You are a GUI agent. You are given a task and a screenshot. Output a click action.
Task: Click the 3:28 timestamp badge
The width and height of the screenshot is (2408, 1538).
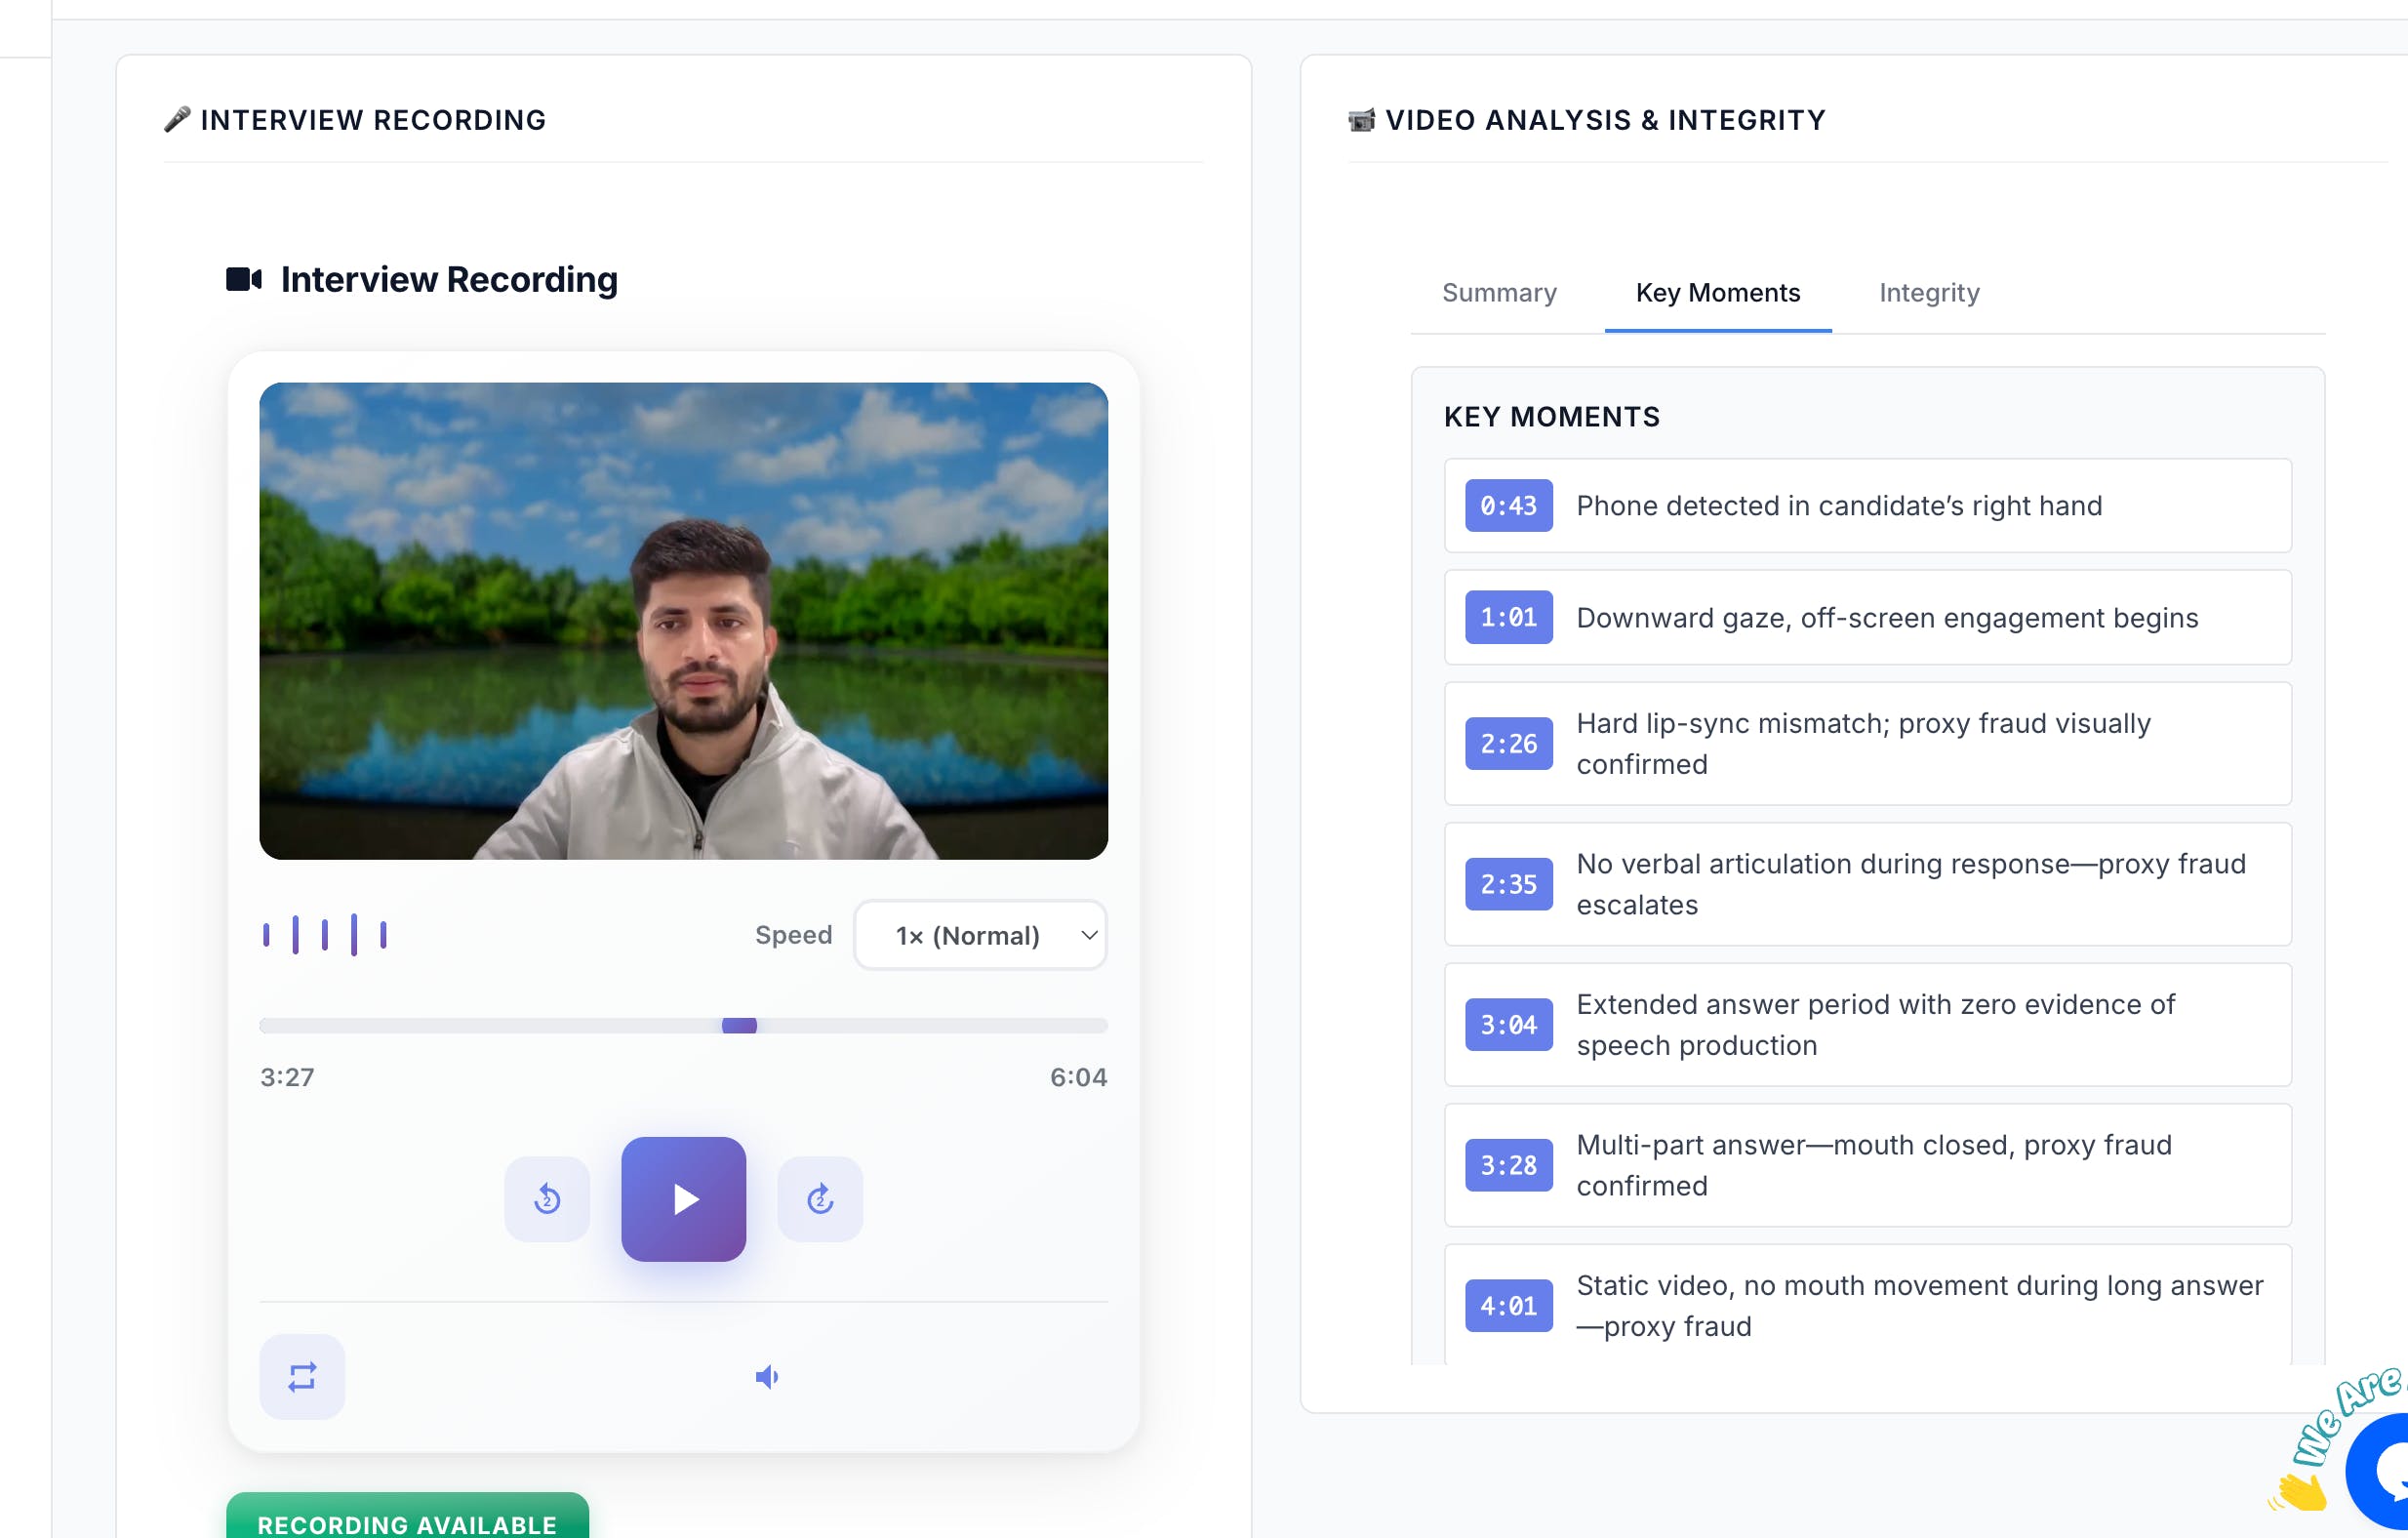[x=1508, y=1165]
